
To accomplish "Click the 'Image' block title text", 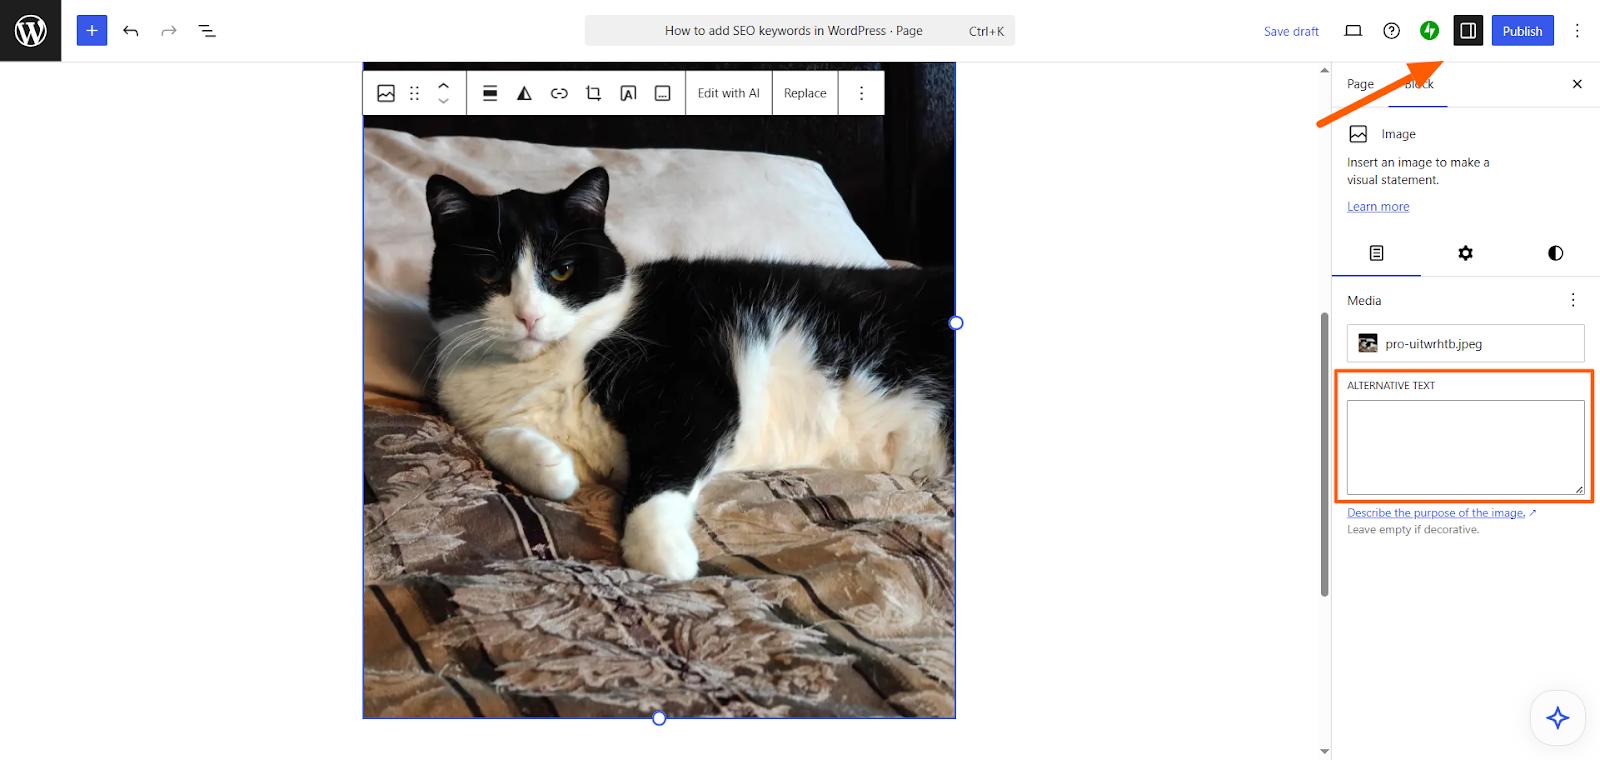I will tap(1398, 134).
